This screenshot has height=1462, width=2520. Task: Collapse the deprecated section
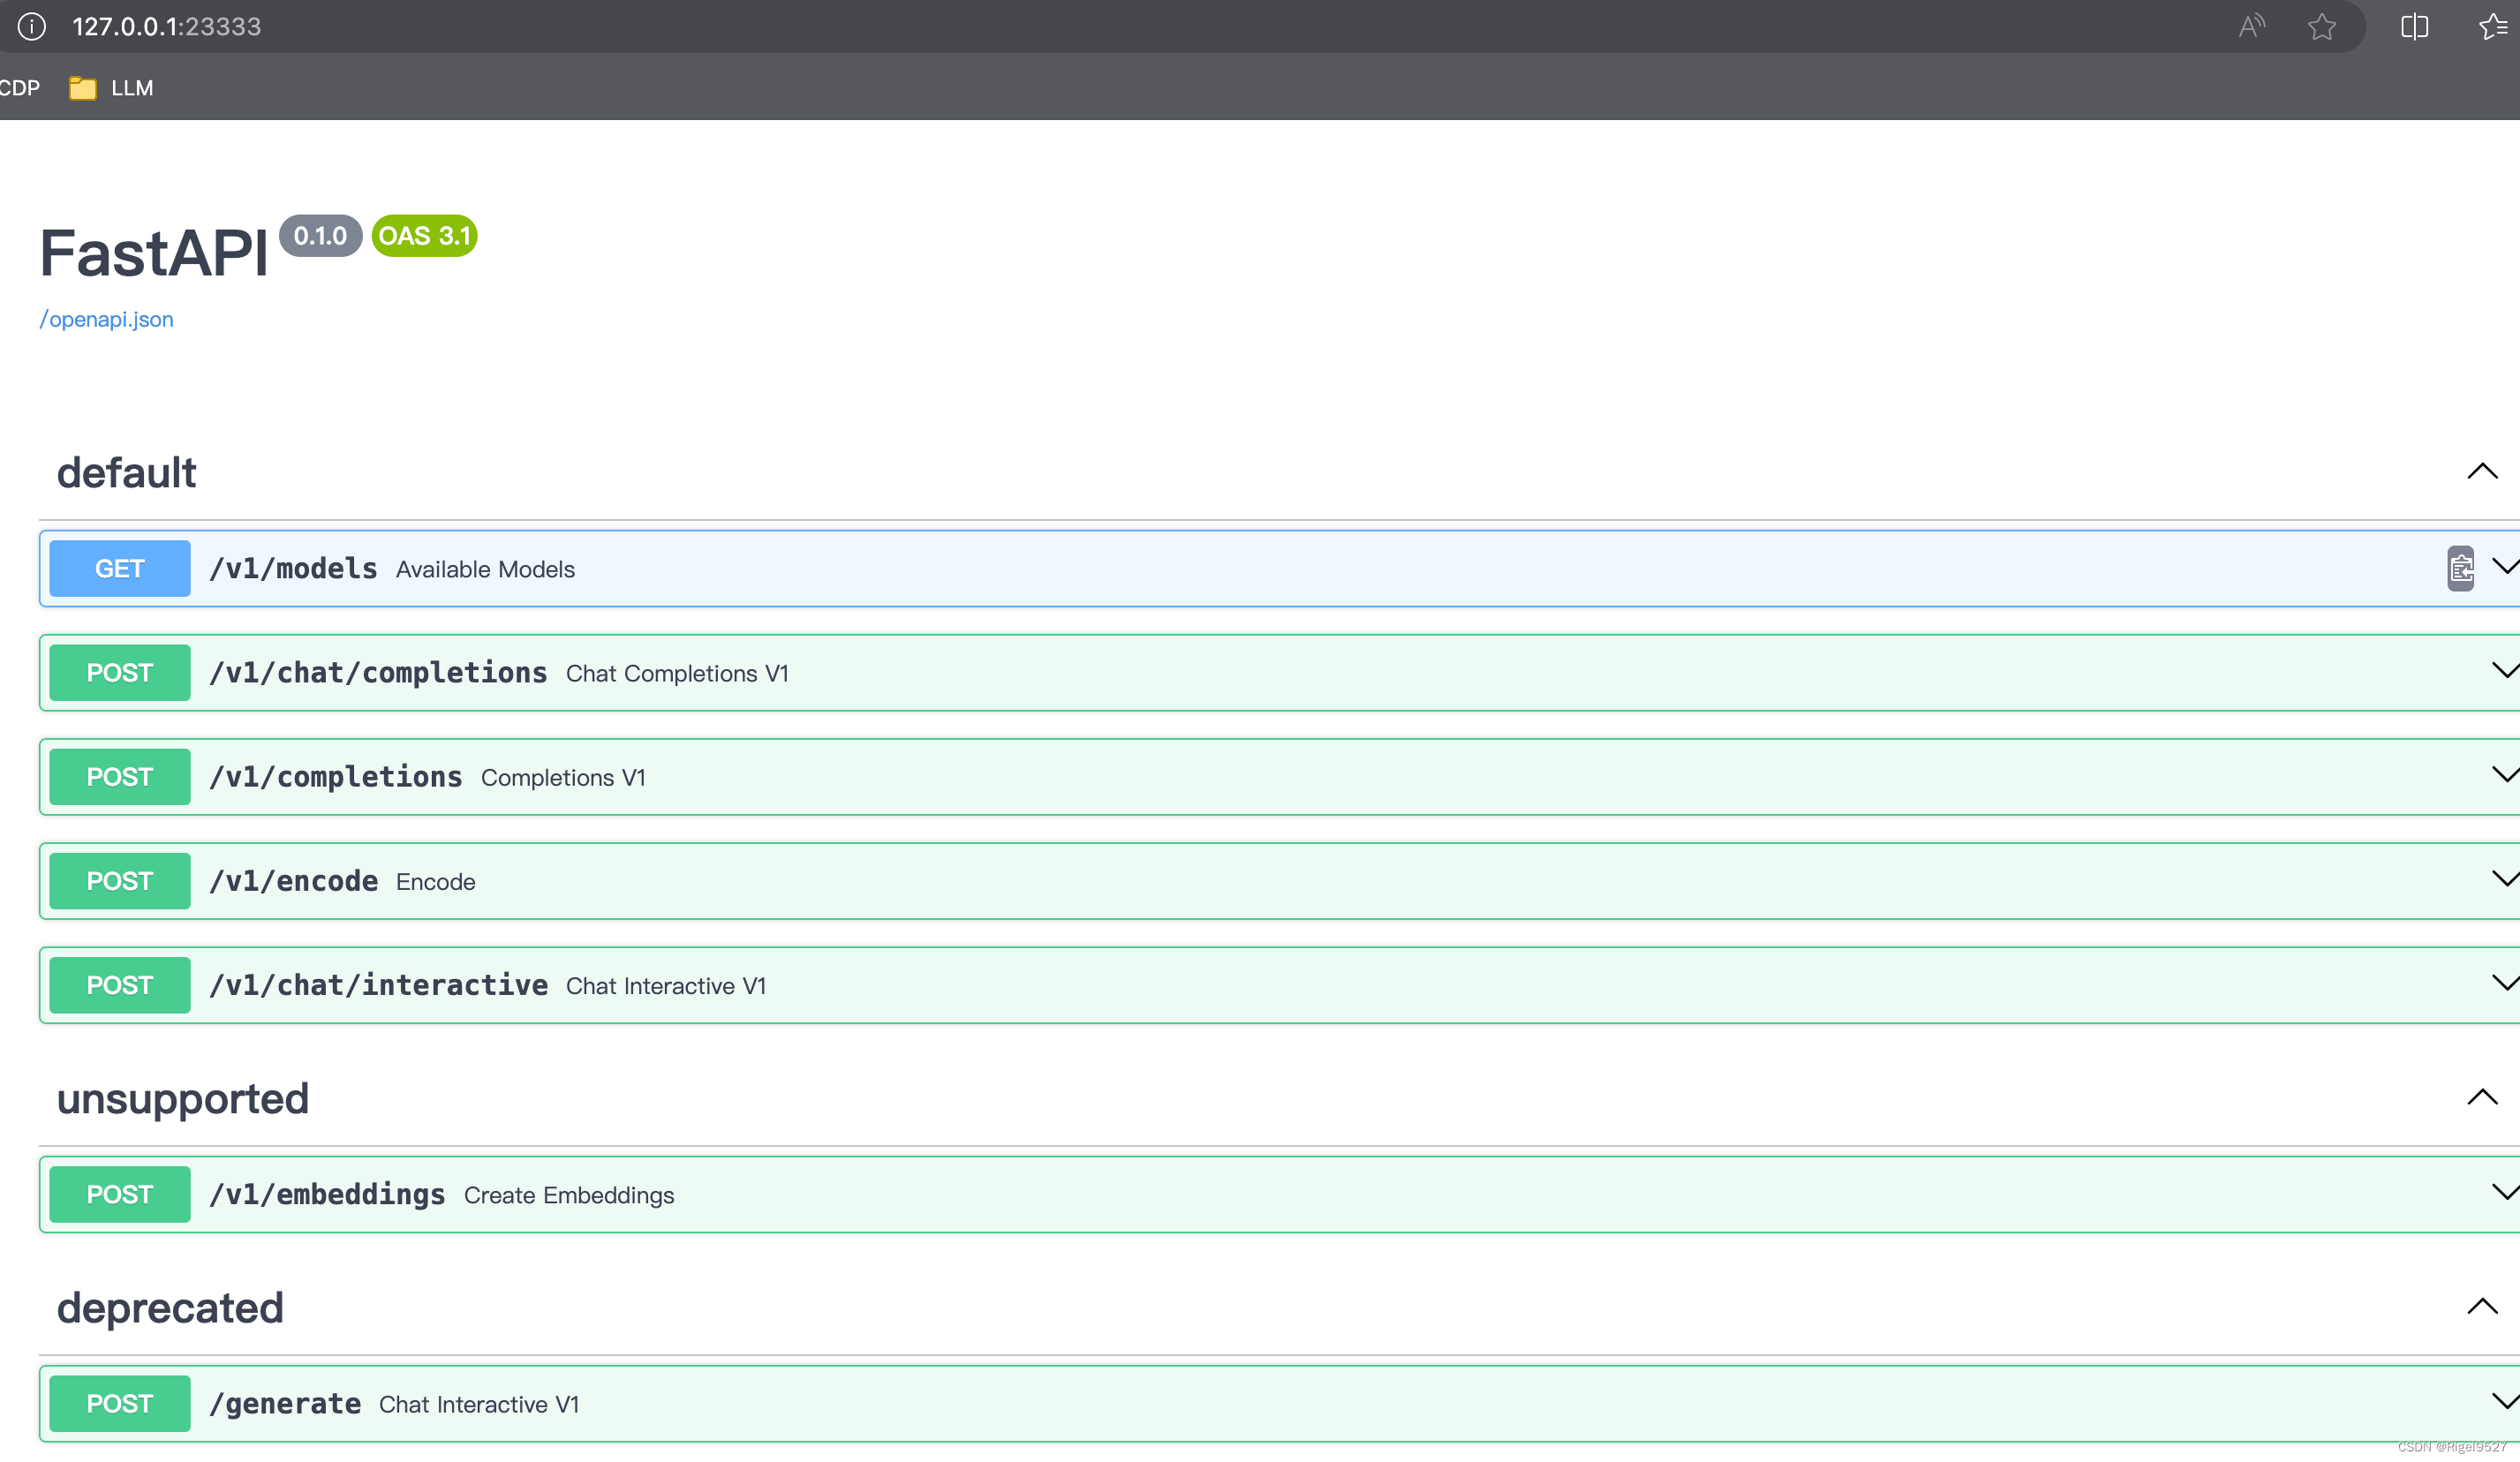click(x=2482, y=1306)
